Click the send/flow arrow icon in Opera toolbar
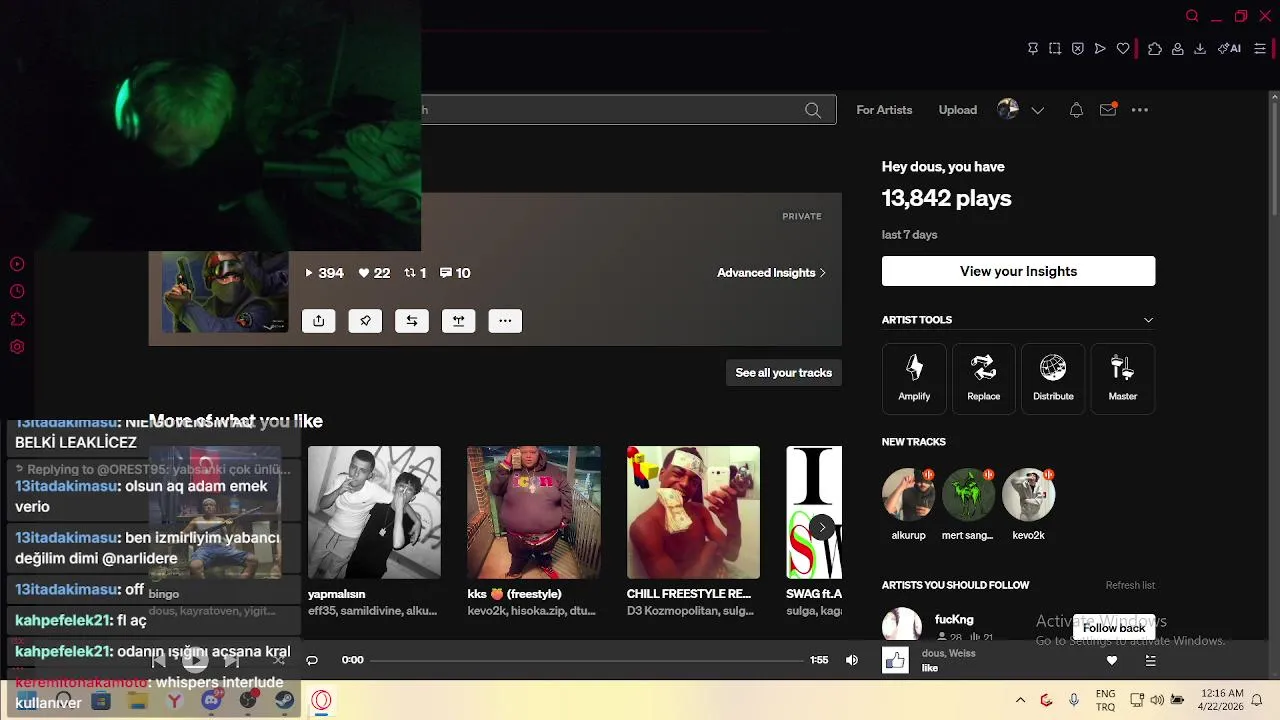The width and height of the screenshot is (1280, 720). pos(1100,48)
